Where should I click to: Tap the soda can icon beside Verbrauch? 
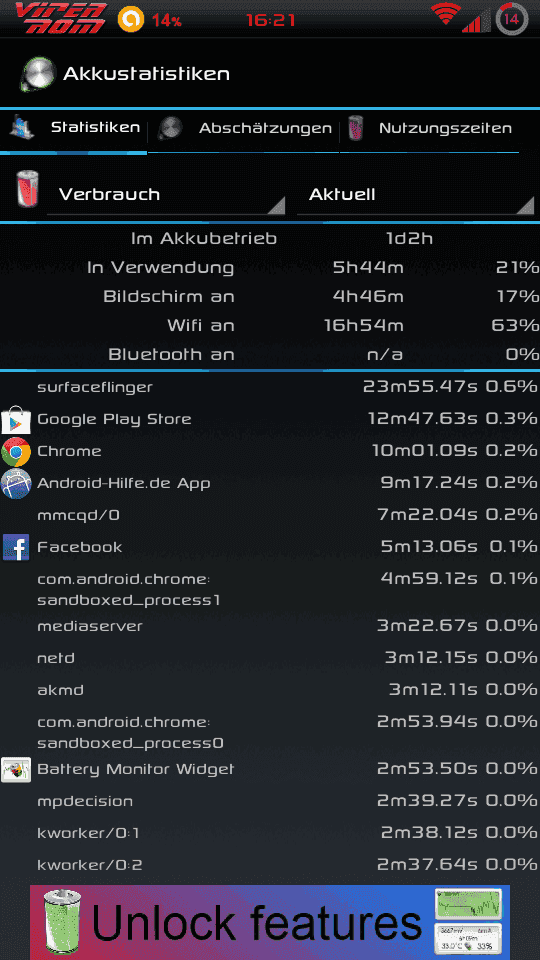point(28,190)
